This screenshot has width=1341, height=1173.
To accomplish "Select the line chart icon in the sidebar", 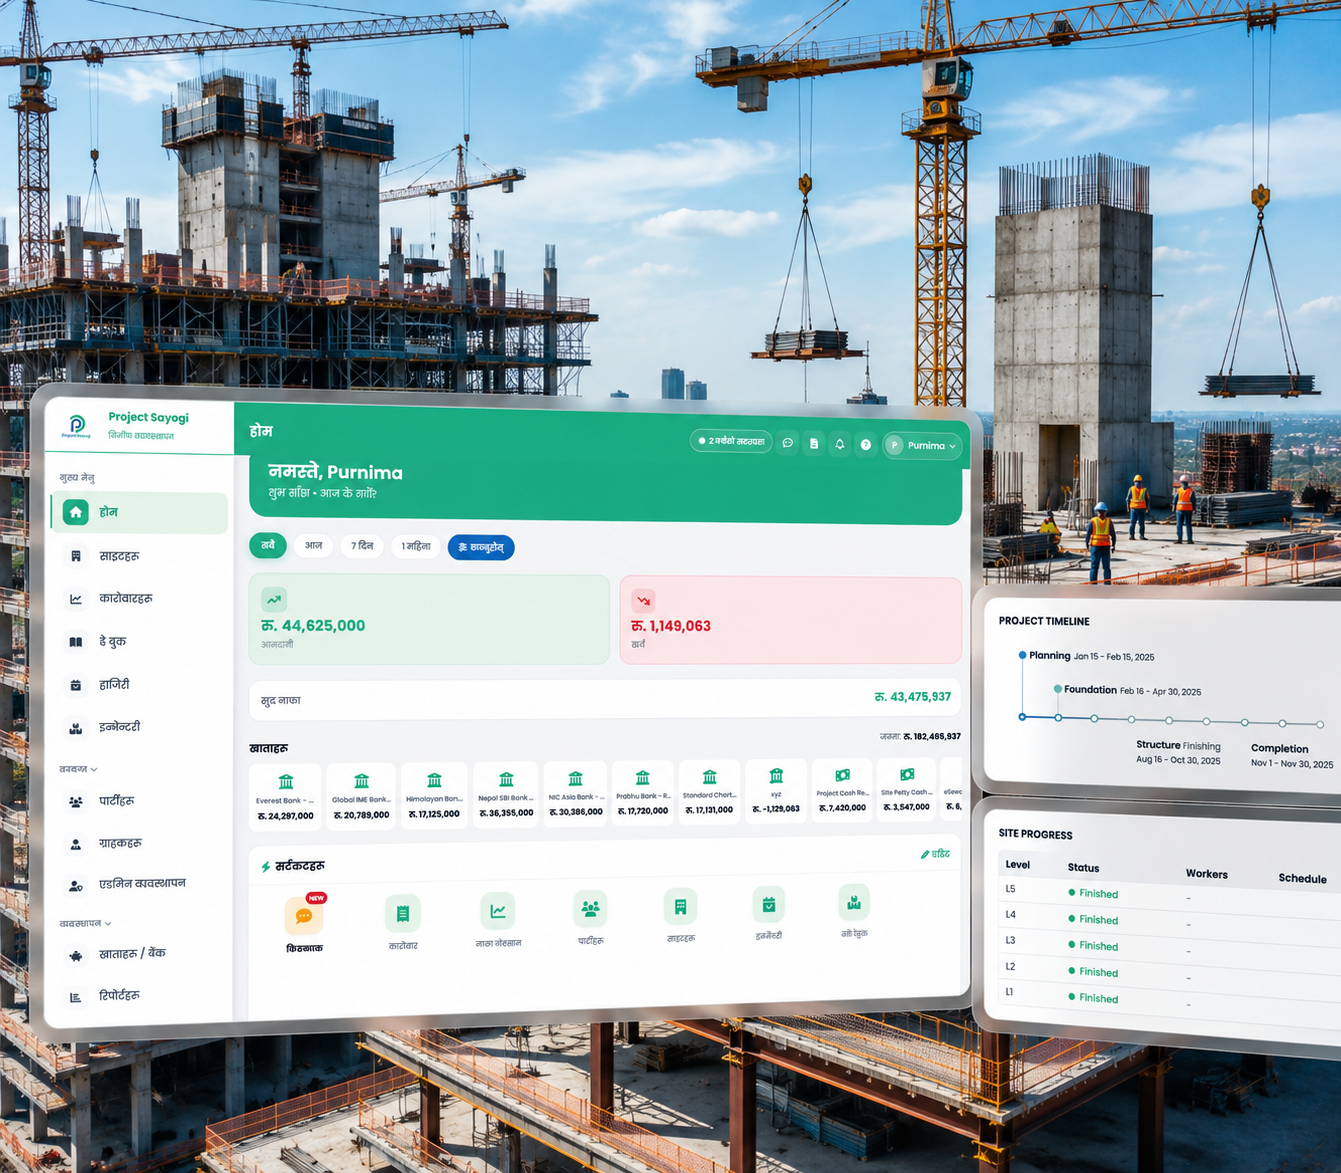I will (76, 599).
